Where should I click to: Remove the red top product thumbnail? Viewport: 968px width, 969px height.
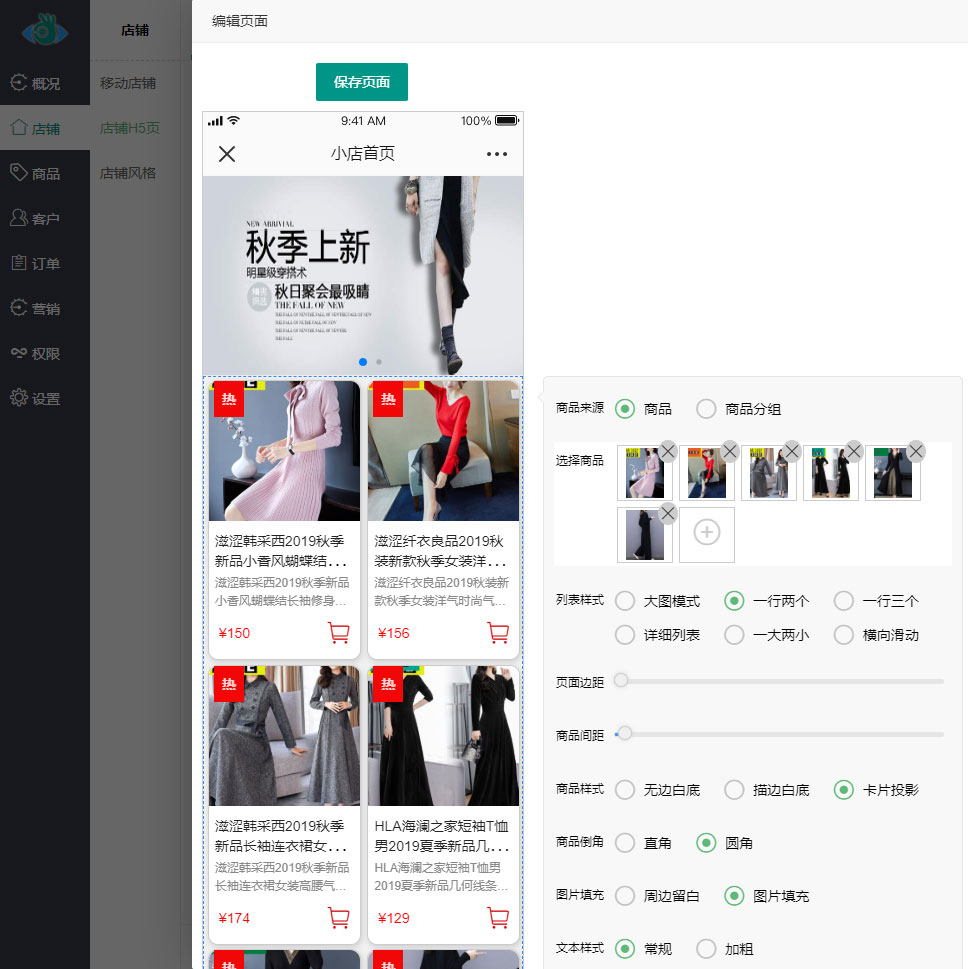[730, 452]
